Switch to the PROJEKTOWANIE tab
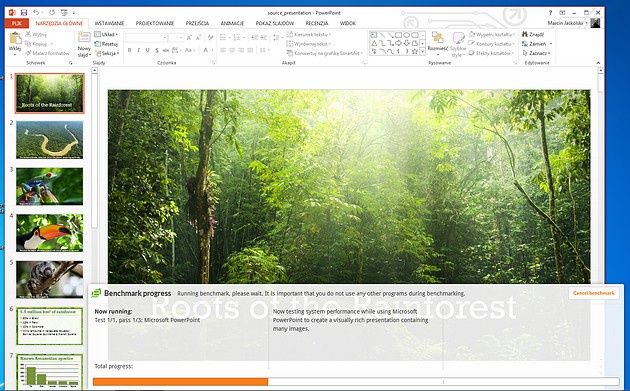Image resolution: width=630 pixels, height=391 pixels. pyautogui.click(x=155, y=23)
